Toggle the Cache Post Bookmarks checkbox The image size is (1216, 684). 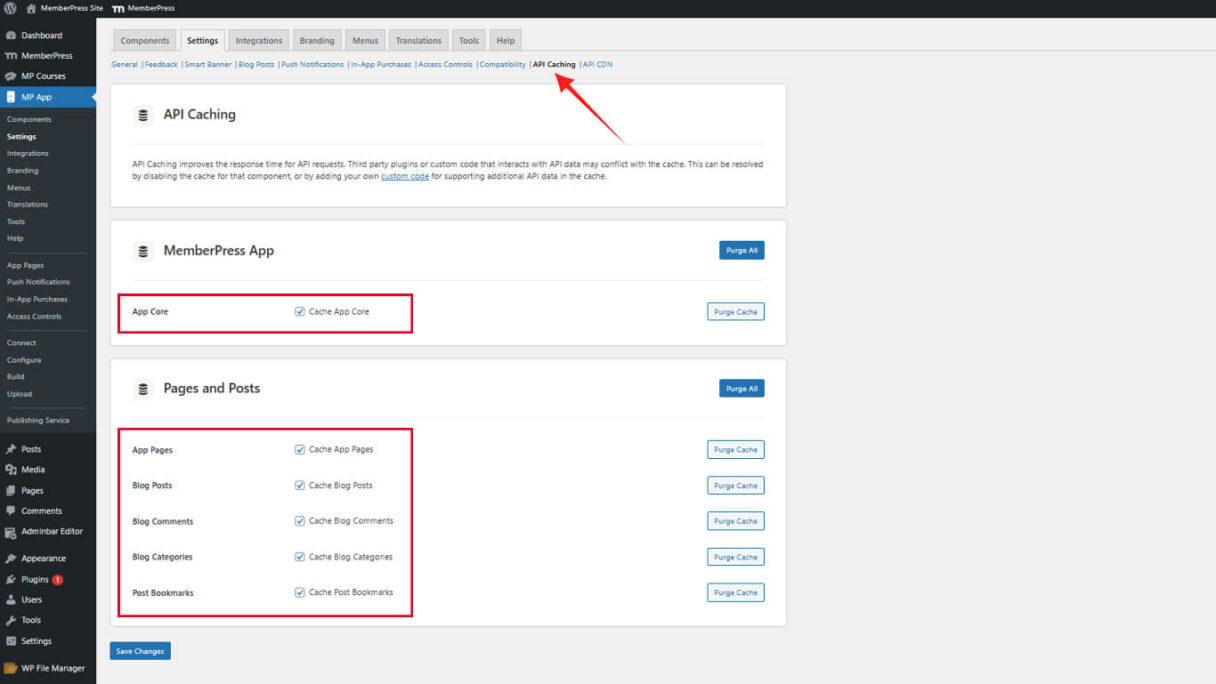[300, 592]
